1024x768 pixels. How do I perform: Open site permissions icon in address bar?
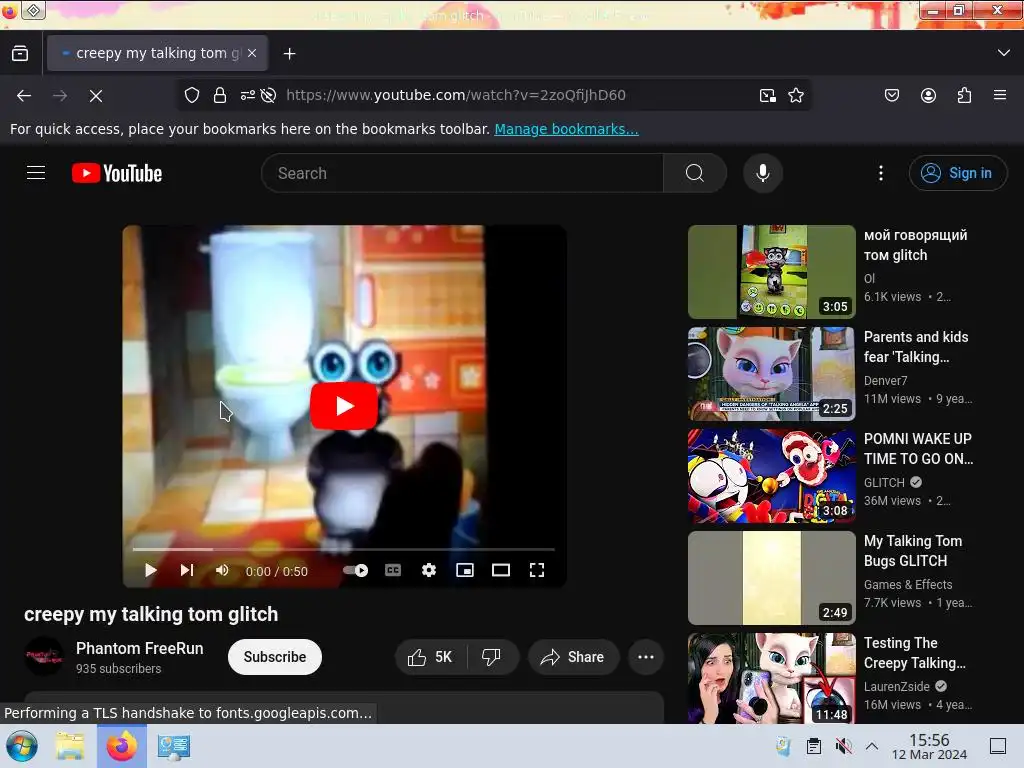tap(248, 95)
